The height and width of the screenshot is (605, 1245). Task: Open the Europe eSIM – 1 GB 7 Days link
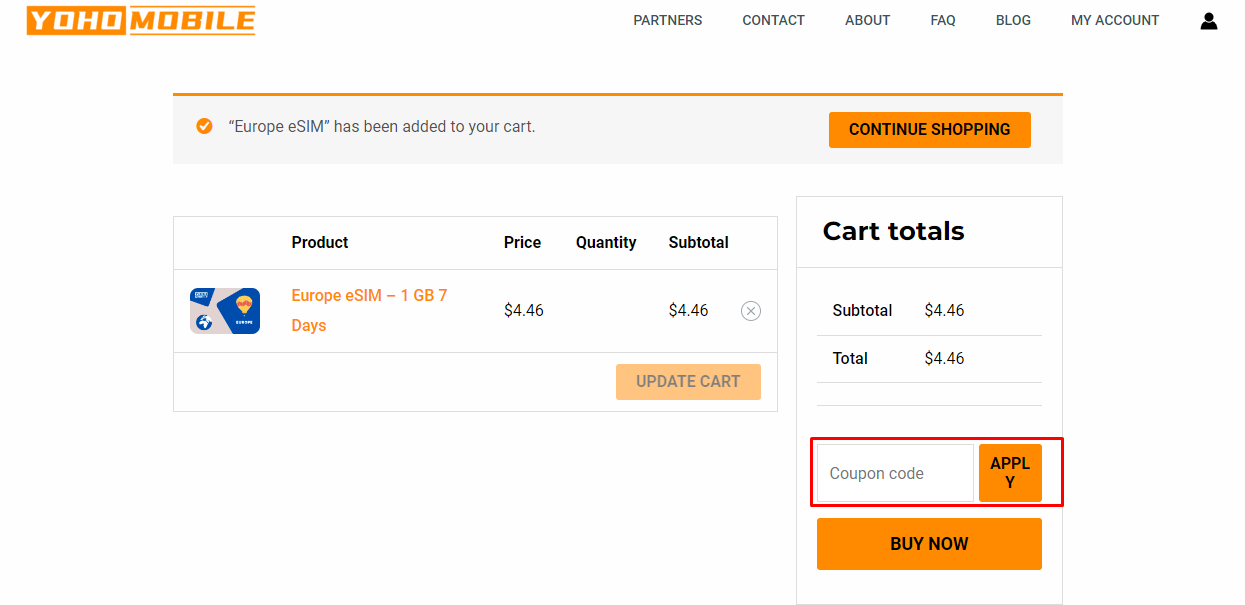coord(369,311)
